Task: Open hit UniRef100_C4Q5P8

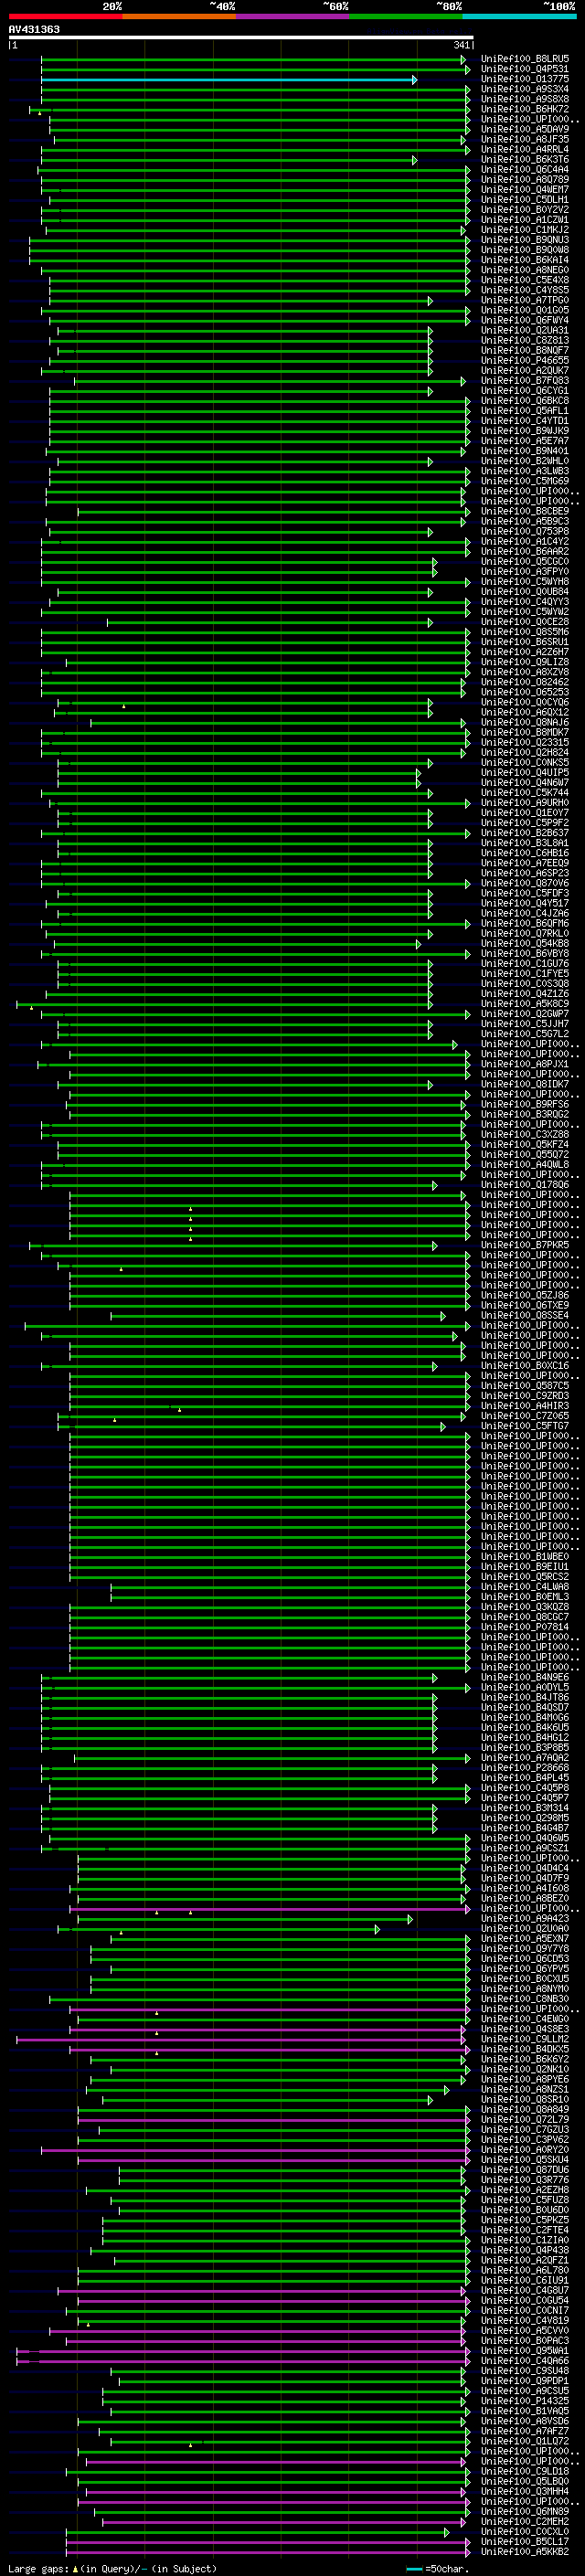Action: [524, 1788]
